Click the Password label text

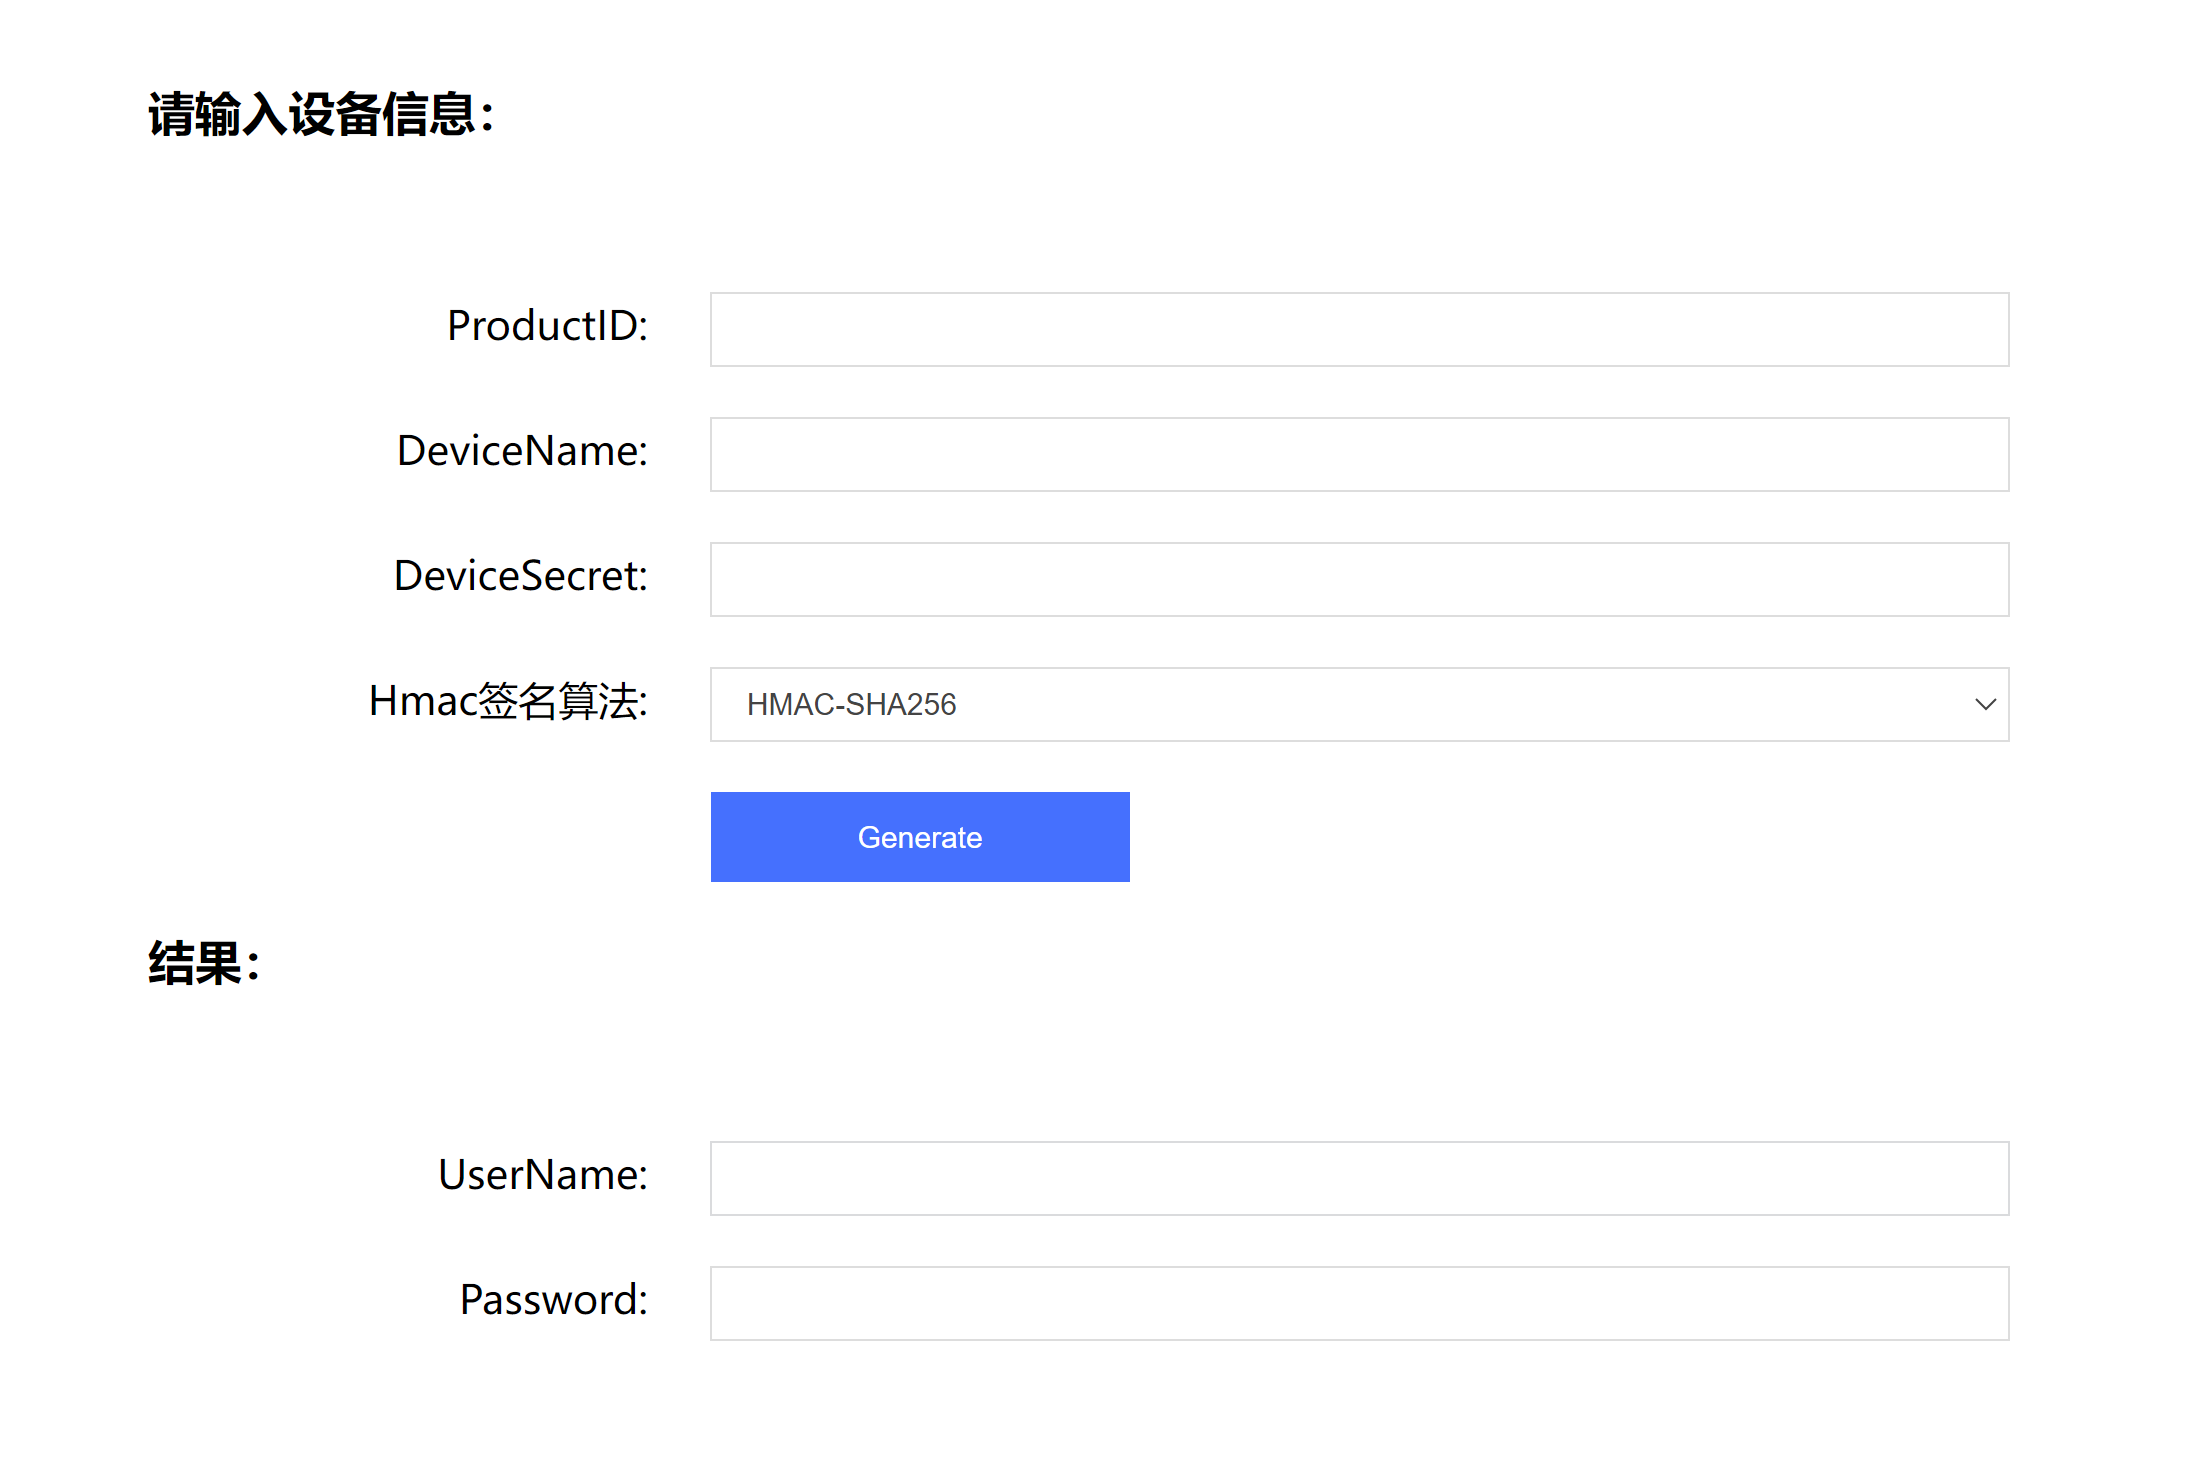click(553, 1300)
